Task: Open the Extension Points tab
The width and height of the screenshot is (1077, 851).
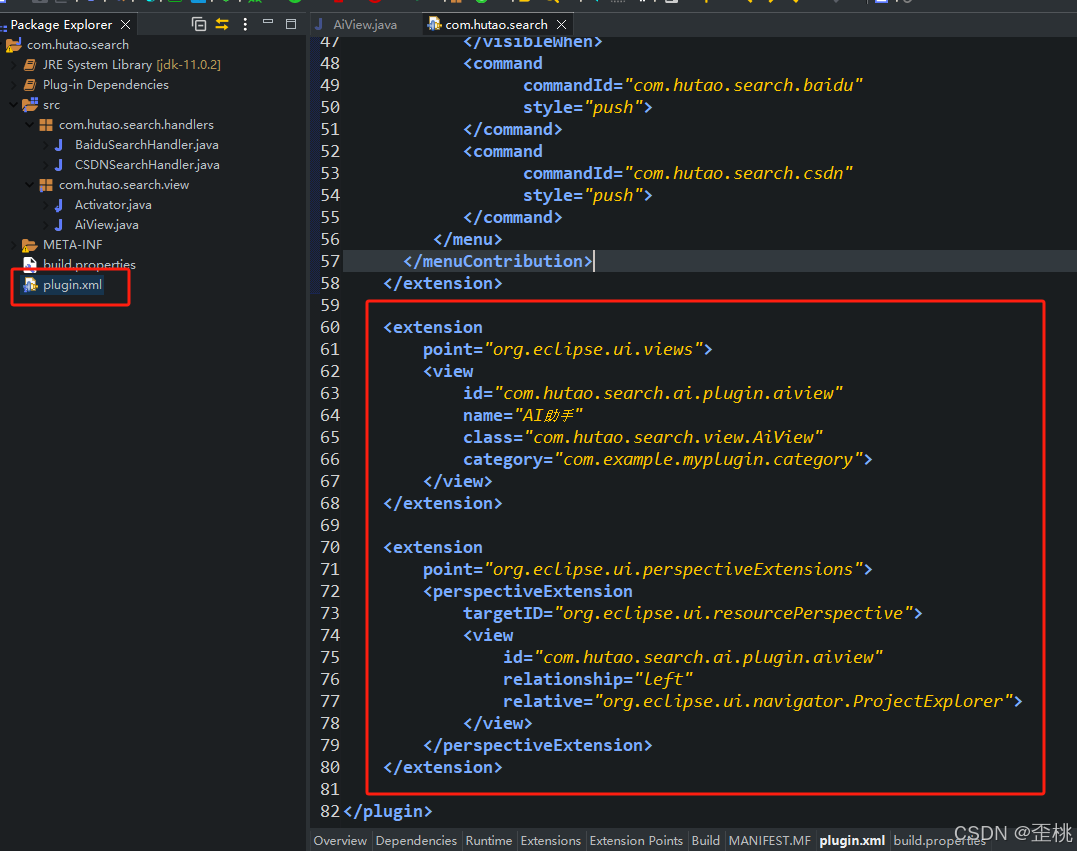Action: pyautogui.click(x=636, y=840)
